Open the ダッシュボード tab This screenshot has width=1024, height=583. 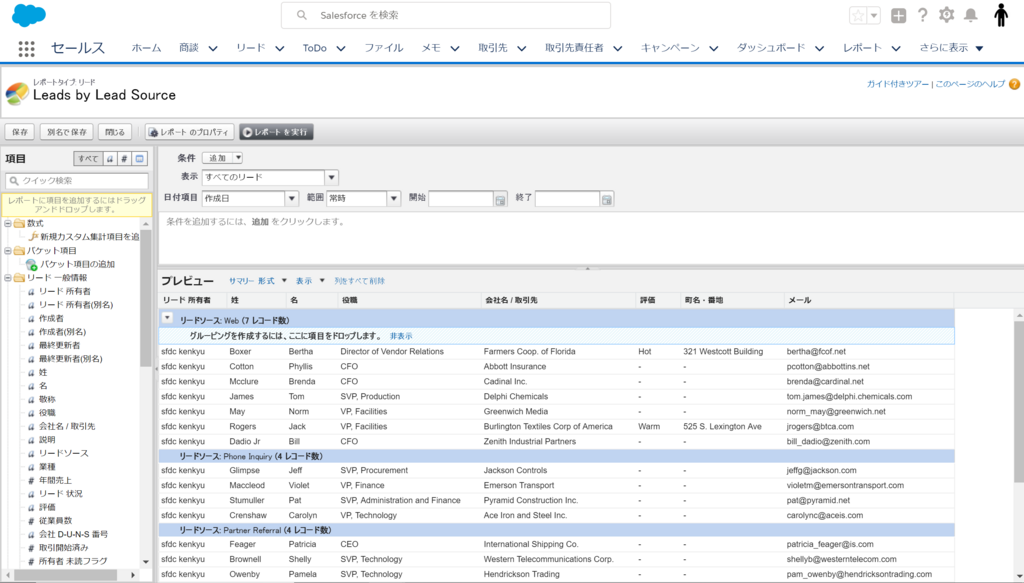(771, 48)
